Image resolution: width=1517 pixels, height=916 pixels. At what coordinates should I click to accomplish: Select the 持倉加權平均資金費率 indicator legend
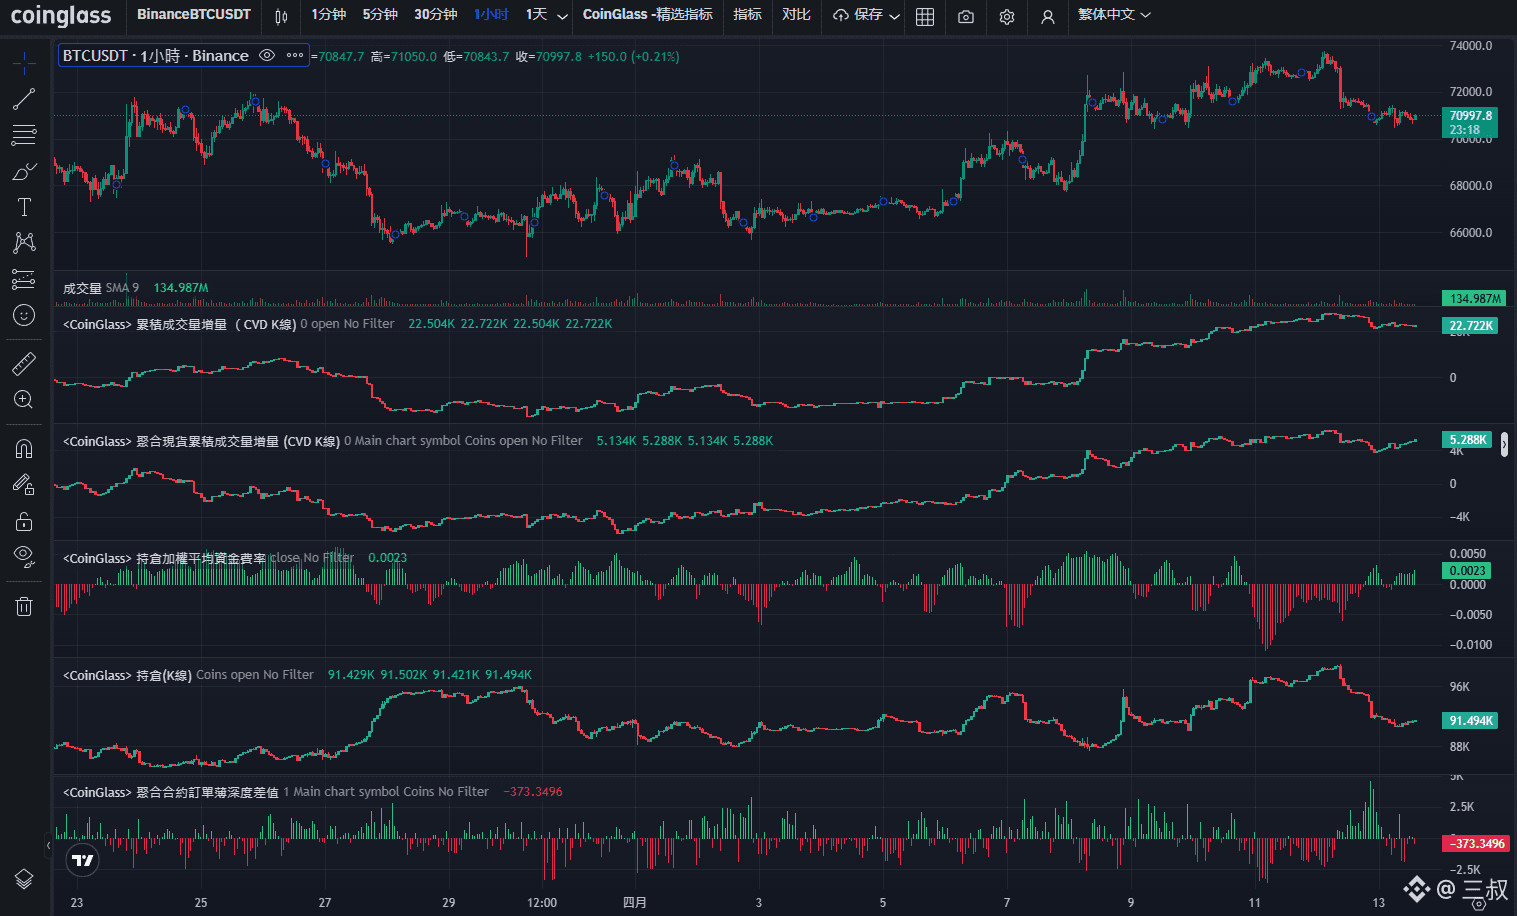click(x=208, y=558)
